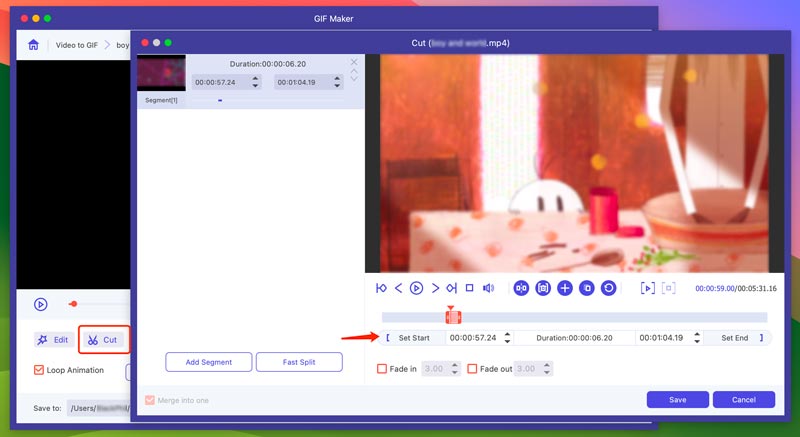Enable the Fade out checkbox
The width and height of the screenshot is (800, 437).
tap(472, 369)
